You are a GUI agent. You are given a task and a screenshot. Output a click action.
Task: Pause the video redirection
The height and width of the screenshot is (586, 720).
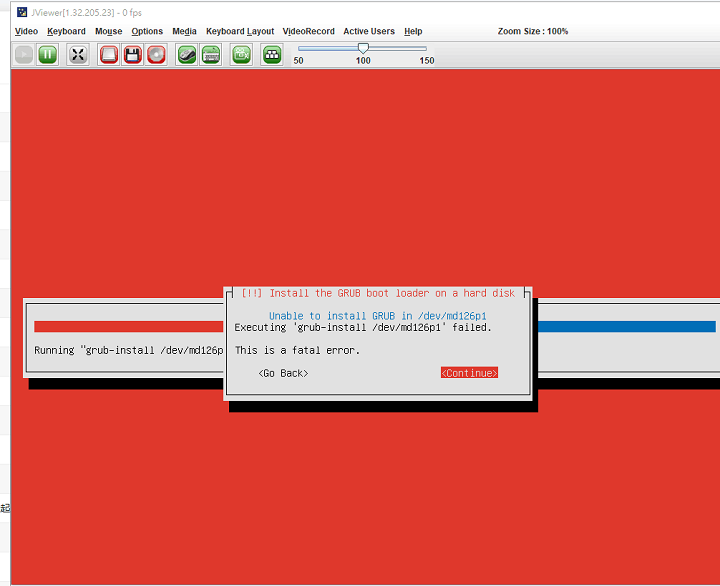point(48,55)
